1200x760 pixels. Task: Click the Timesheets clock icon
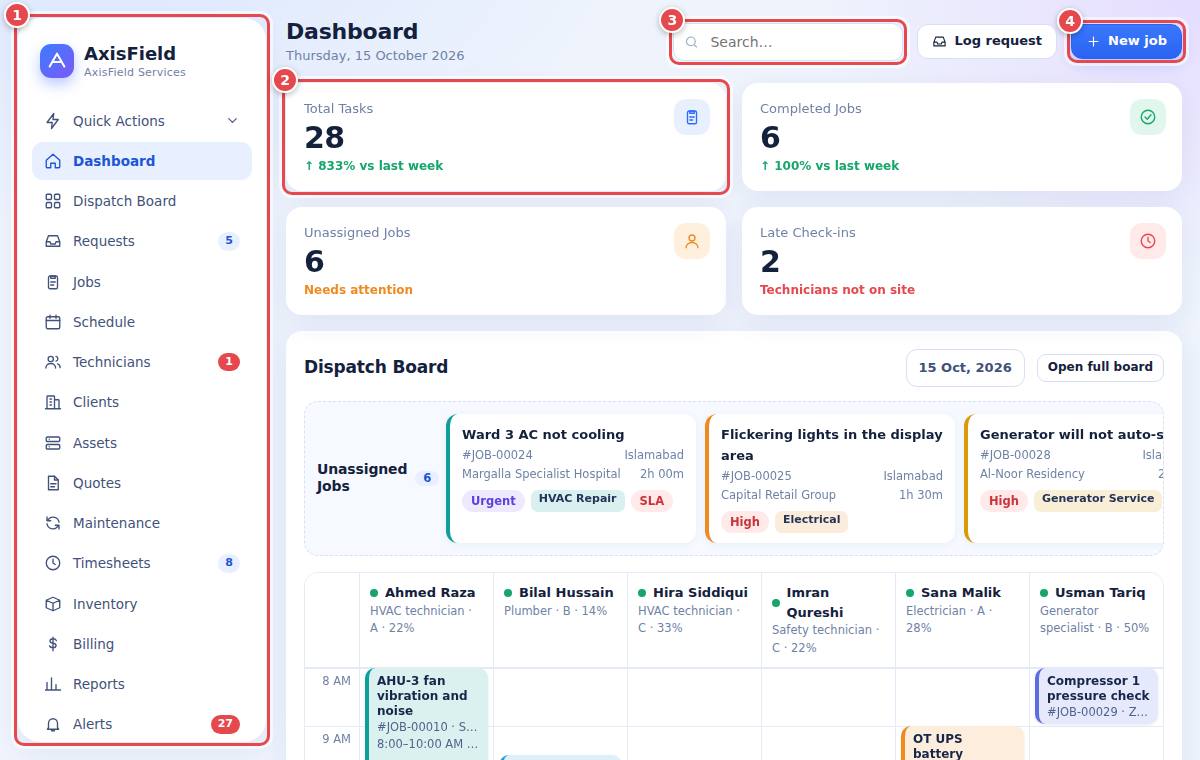pyautogui.click(x=53, y=563)
